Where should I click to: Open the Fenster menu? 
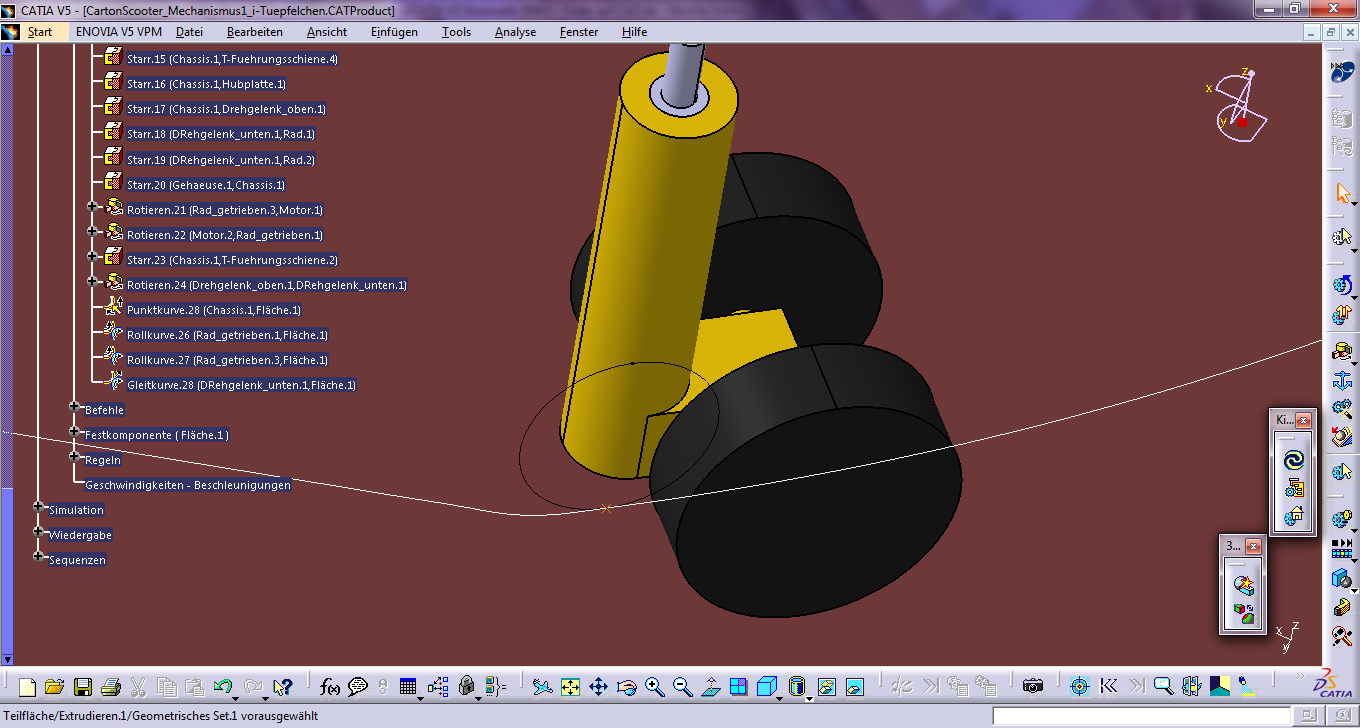pyautogui.click(x=579, y=32)
